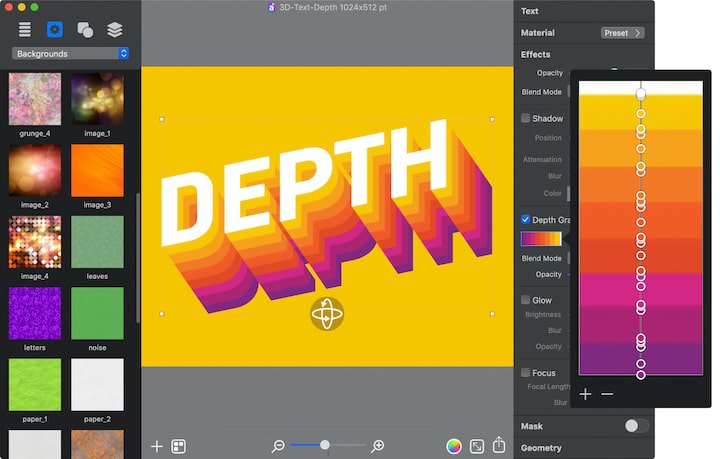
Task: Select the bottom purple gradient stop
Action: [641, 375]
